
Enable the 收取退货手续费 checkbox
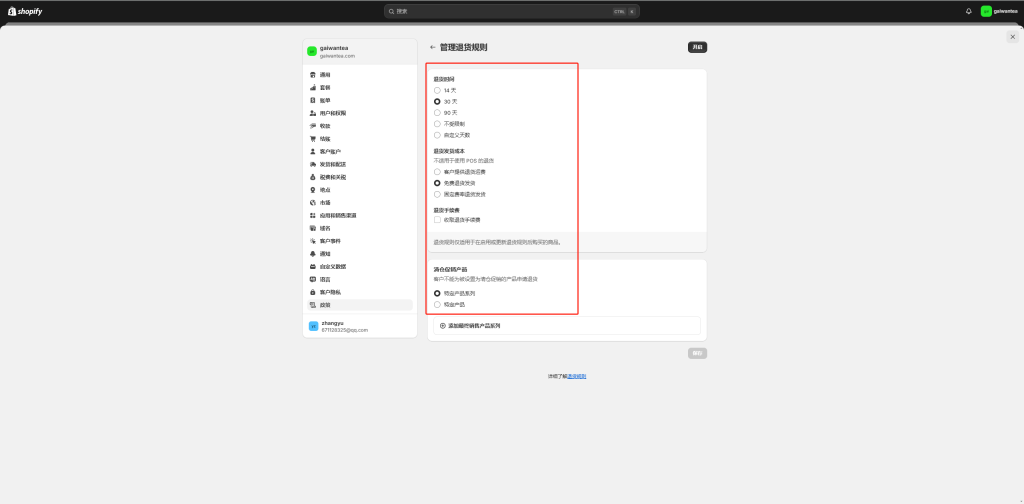pyautogui.click(x=438, y=220)
